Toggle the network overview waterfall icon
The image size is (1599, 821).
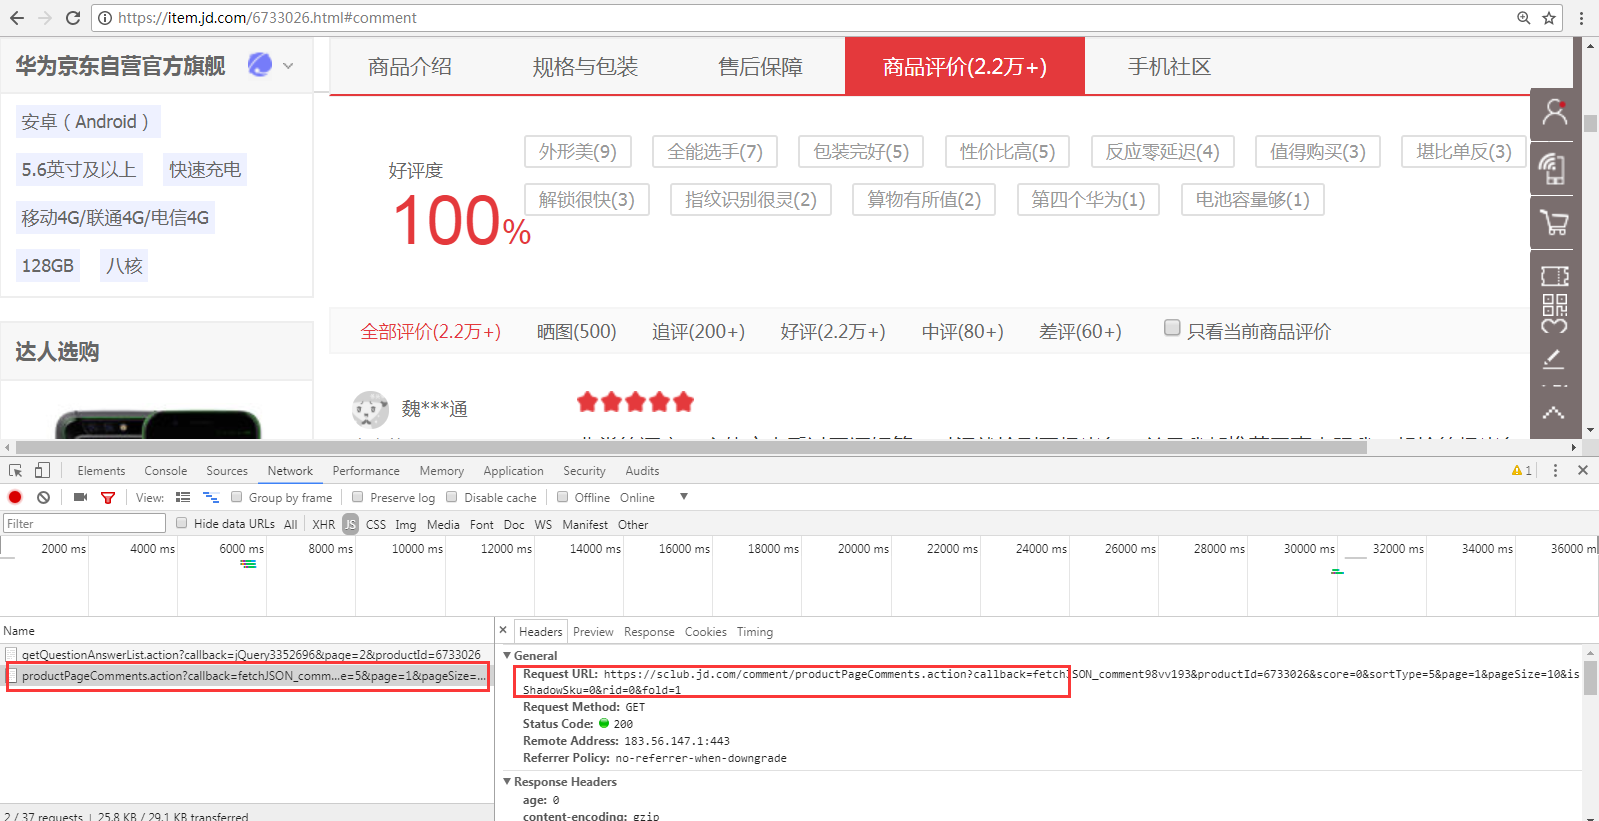pos(211,497)
